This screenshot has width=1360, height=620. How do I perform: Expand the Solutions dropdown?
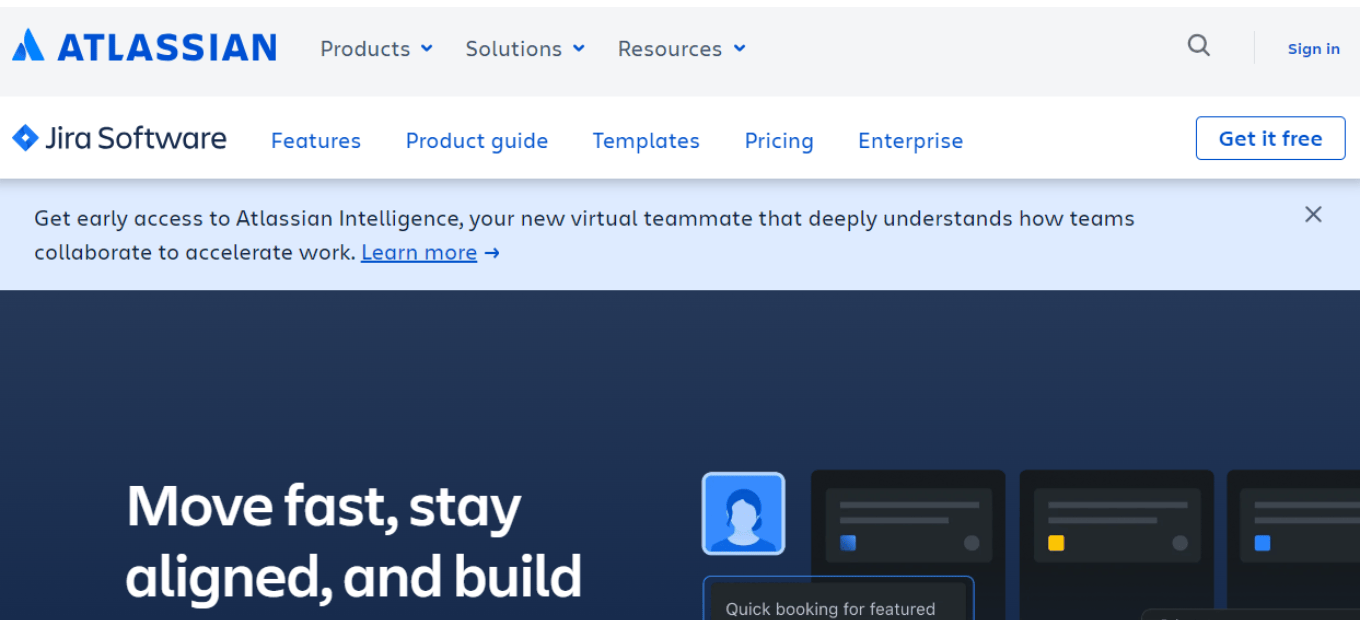(x=525, y=48)
